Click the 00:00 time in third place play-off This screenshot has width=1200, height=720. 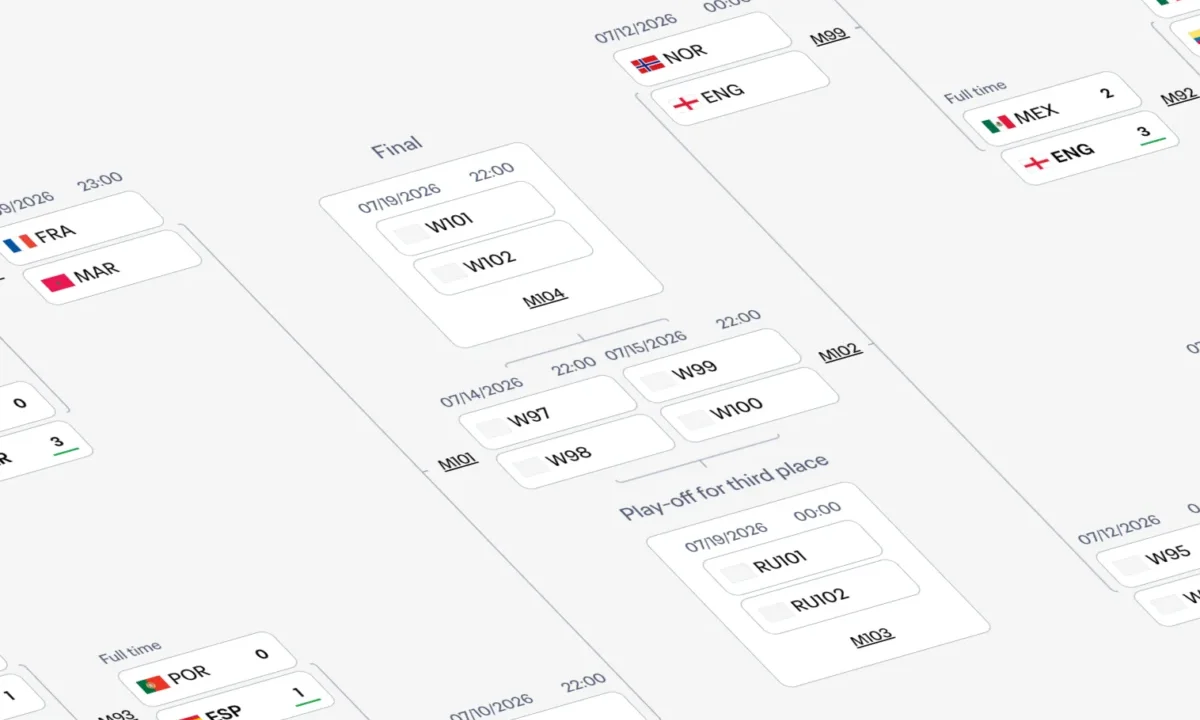coord(817,512)
